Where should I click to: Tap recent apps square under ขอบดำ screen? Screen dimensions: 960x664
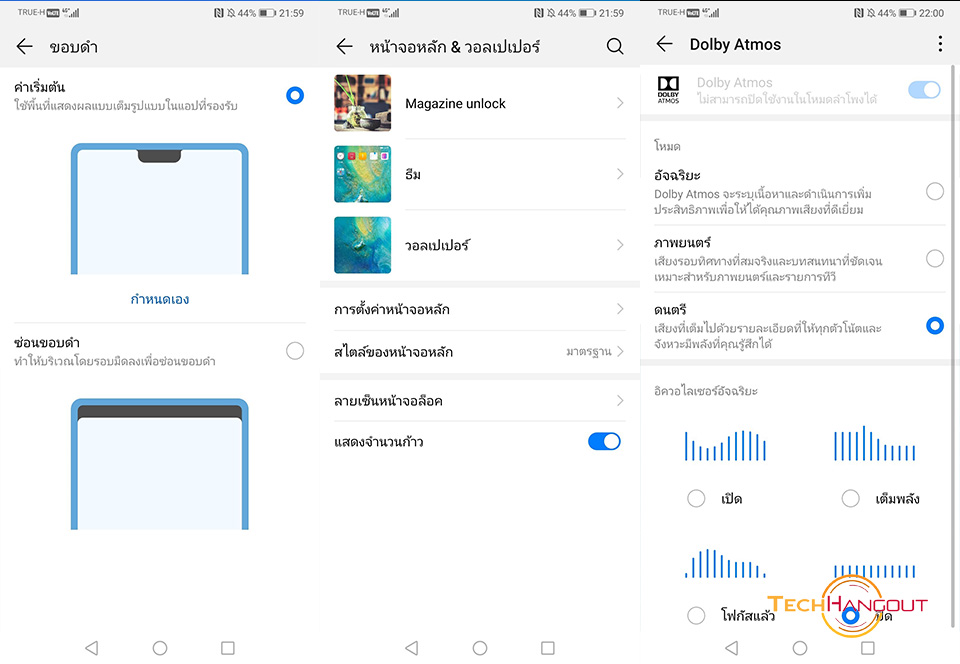pos(228,647)
